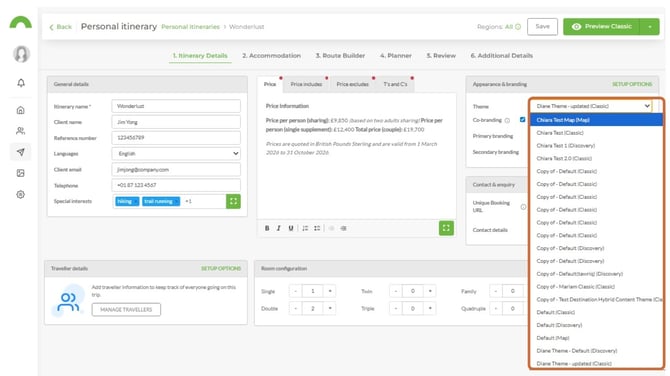
Task: Click the info icon beside Co-branding
Action: point(507,120)
